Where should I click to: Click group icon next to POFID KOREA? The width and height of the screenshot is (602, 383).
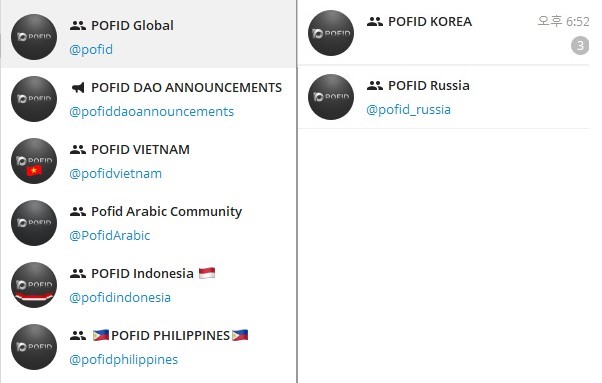coord(375,22)
